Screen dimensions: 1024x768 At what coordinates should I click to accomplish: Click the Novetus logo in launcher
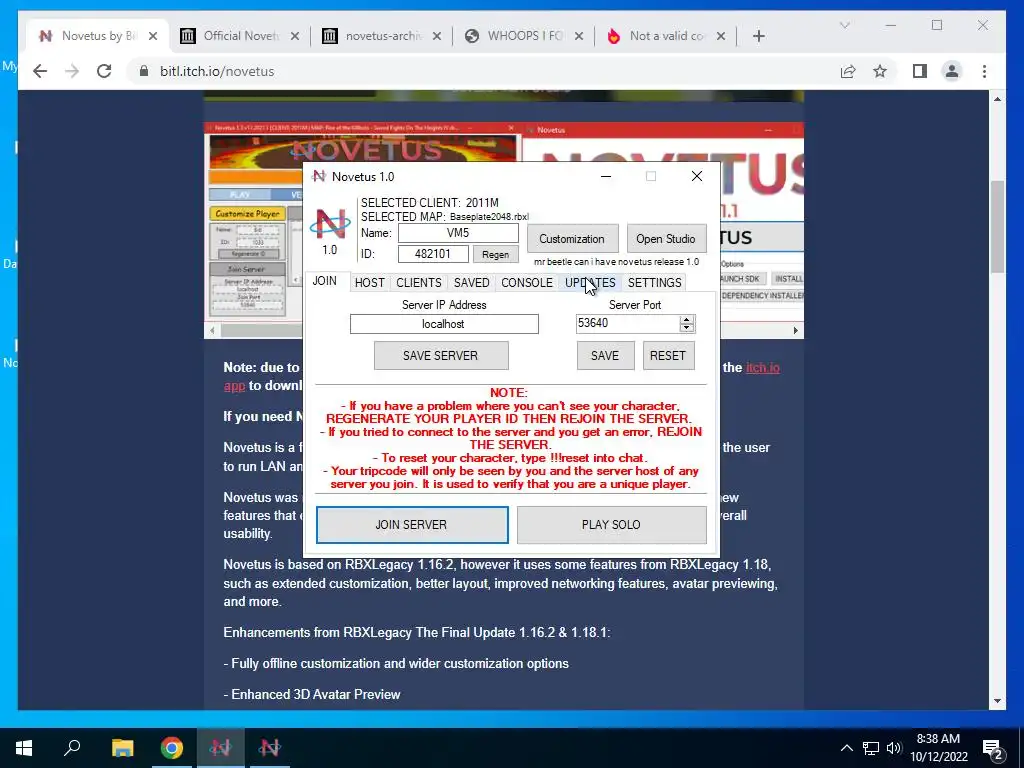[330, 224]
